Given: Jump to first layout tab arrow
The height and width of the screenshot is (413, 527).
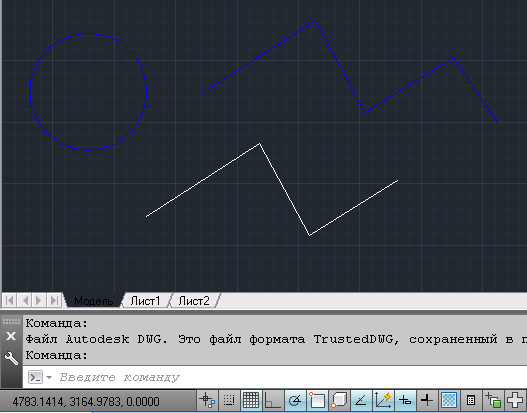Looking at the screenshot, I should 10,300.
